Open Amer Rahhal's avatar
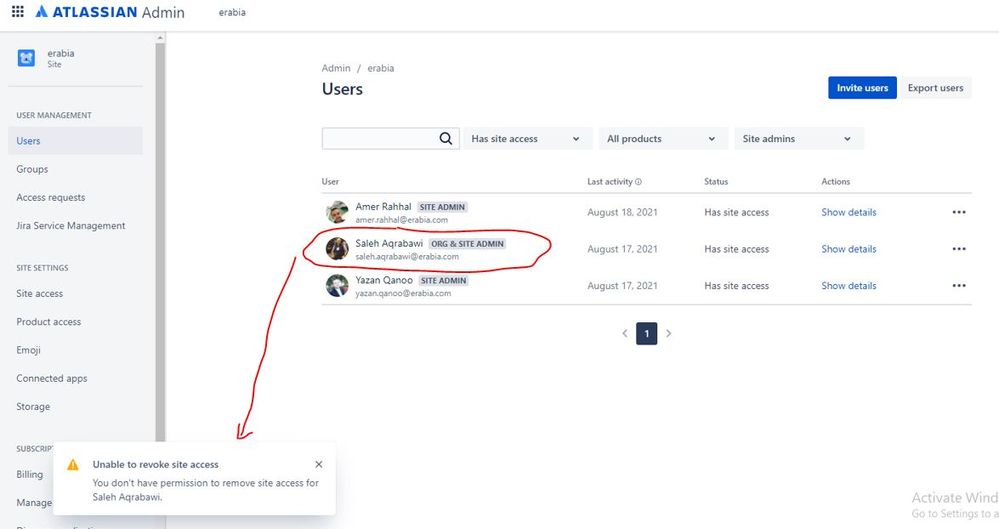999x529 pixels. tap(337, 212)
